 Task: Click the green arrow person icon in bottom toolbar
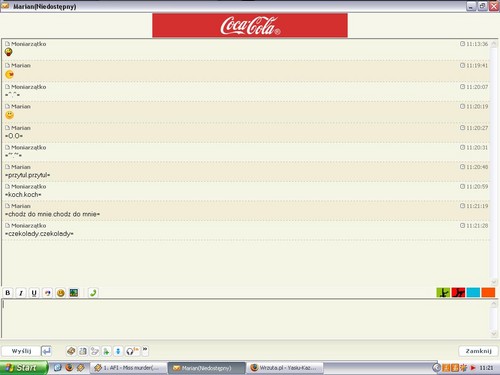pyautogui.click(x=106, y=351)
